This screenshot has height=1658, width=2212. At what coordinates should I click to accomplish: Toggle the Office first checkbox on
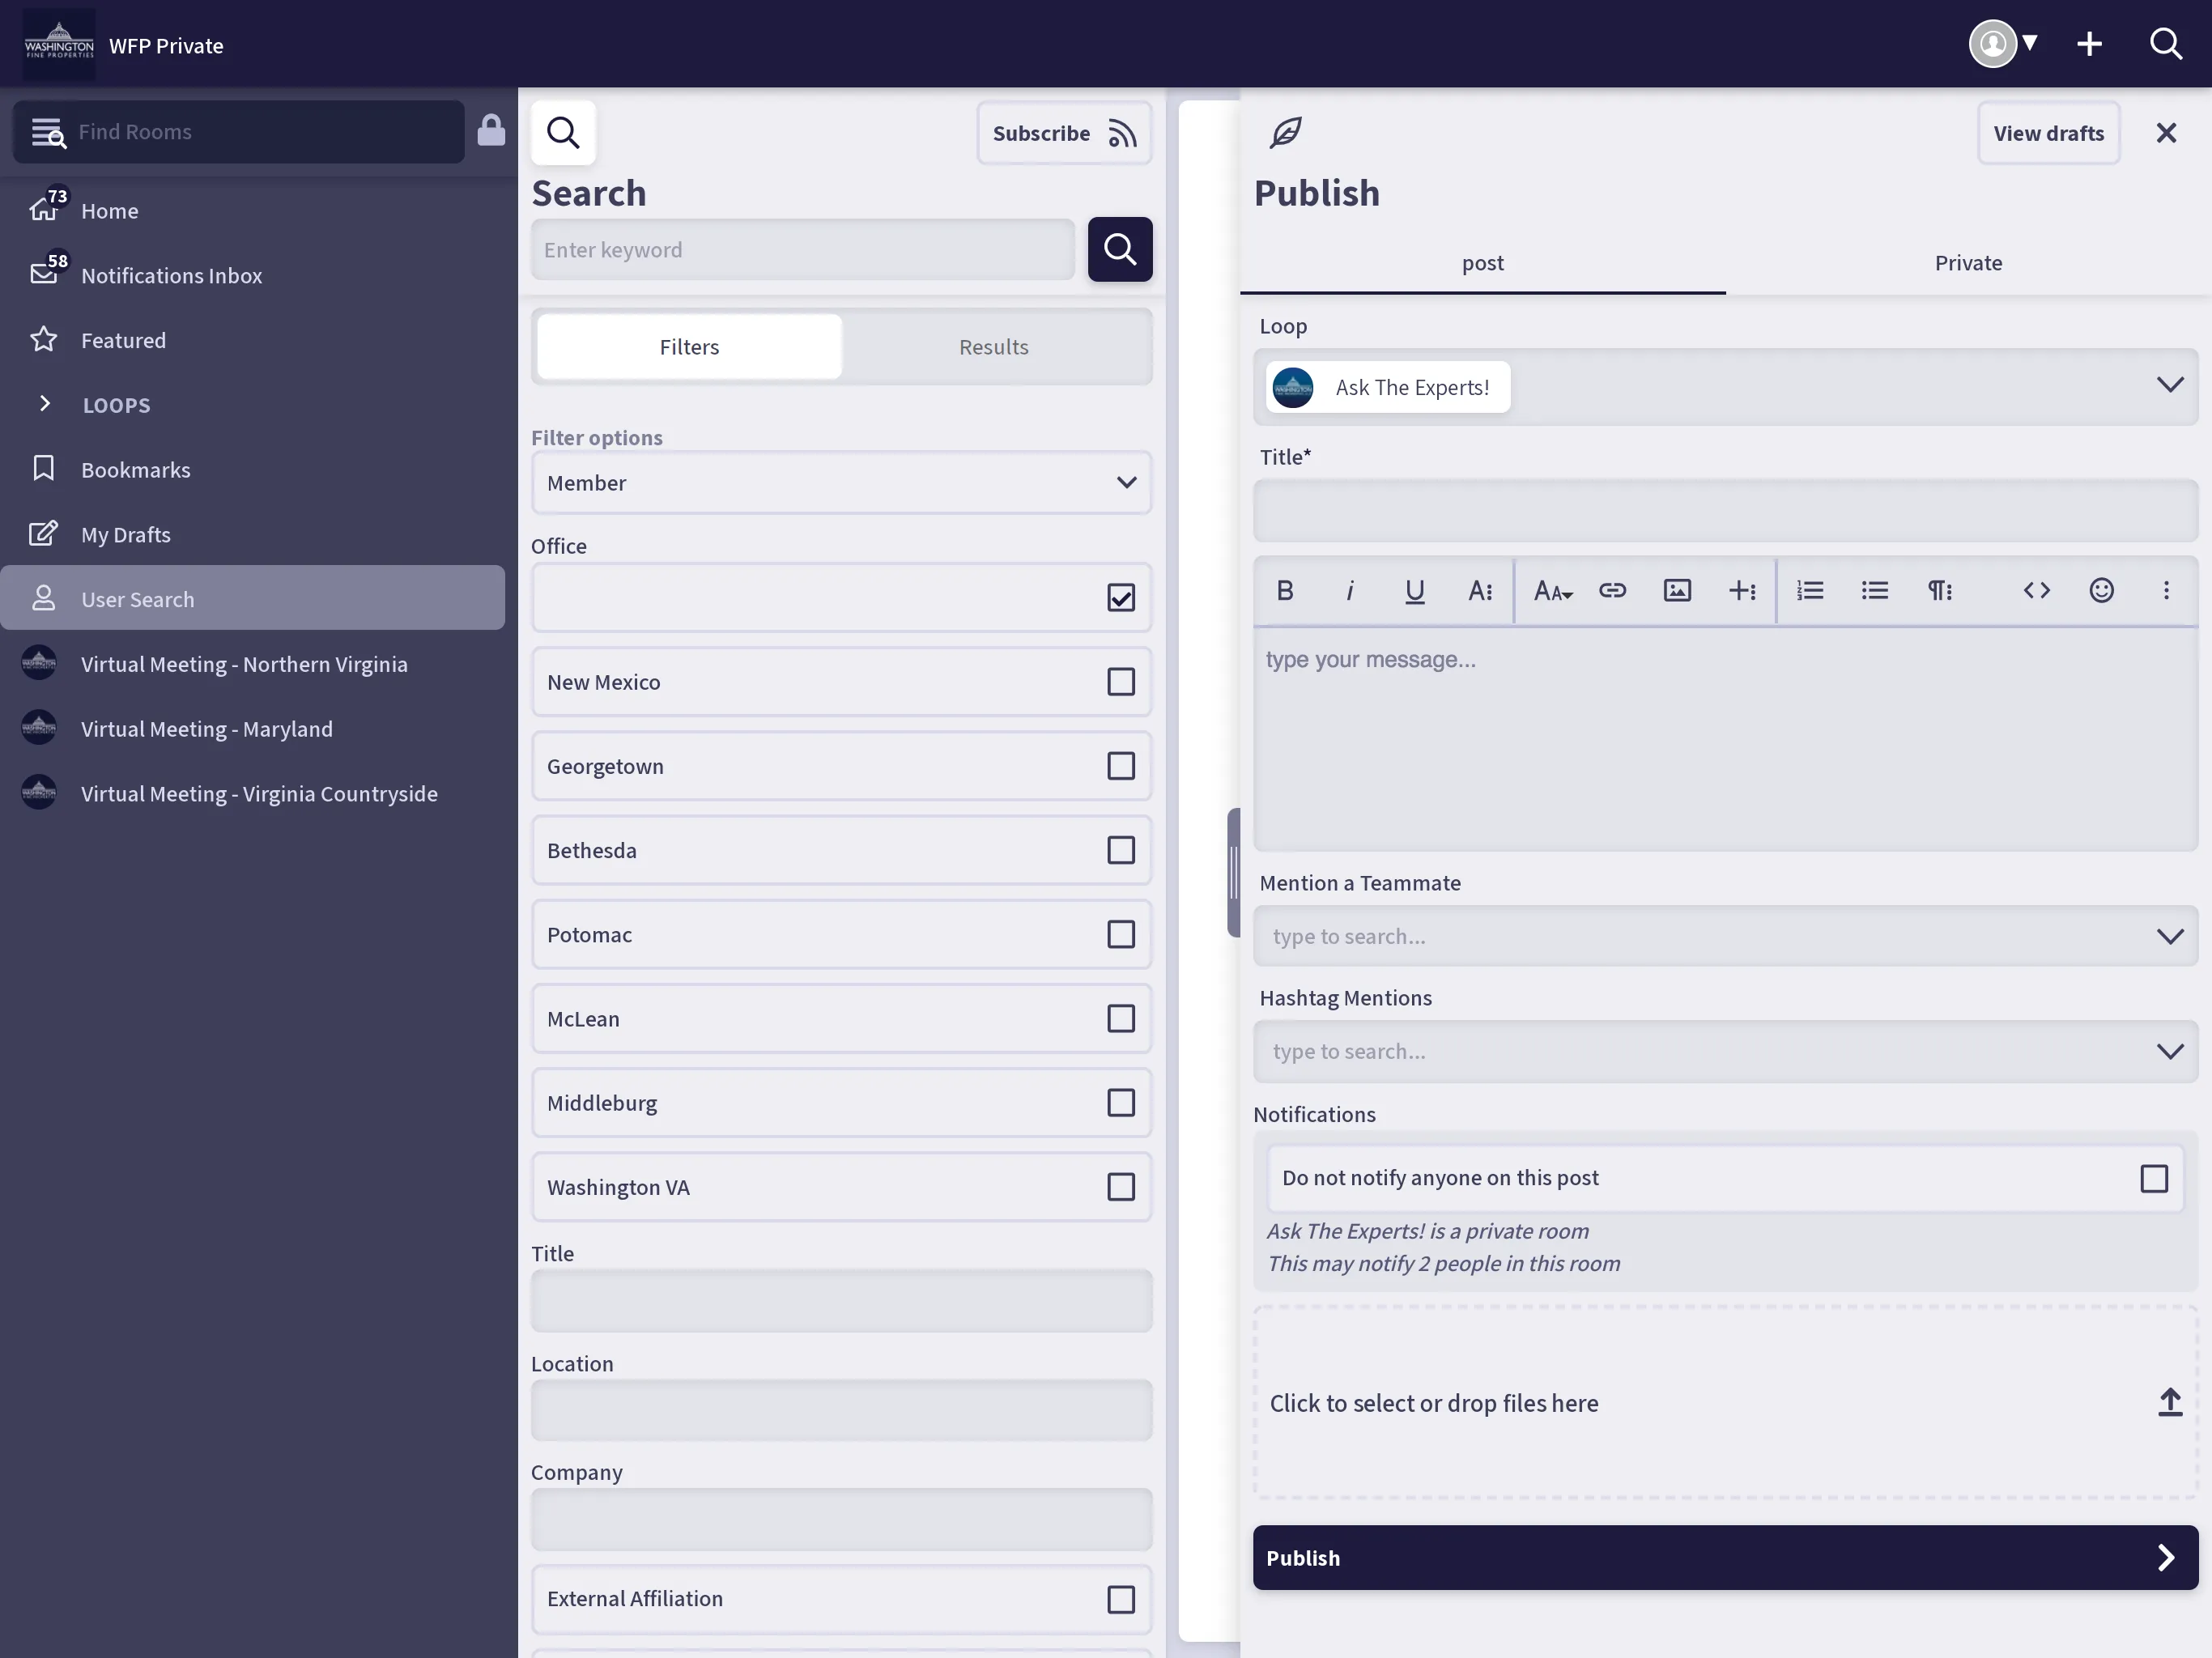(x=1120, y=597)
